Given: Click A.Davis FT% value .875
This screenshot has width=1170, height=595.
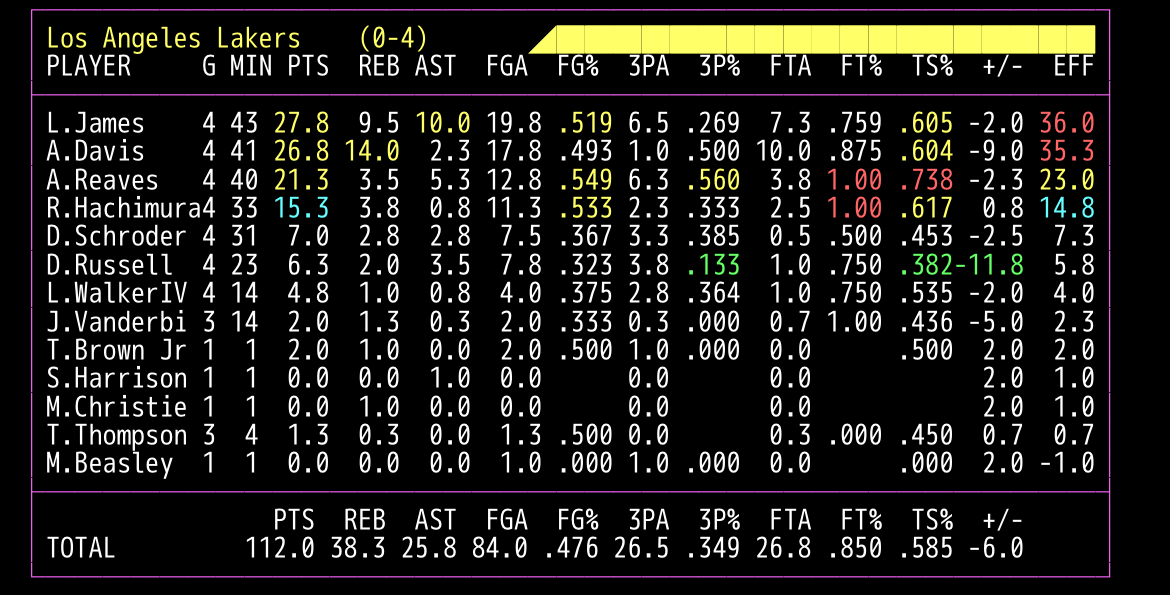Looking at the screenshot, I should pyautogui.click(x=854, y=151).
